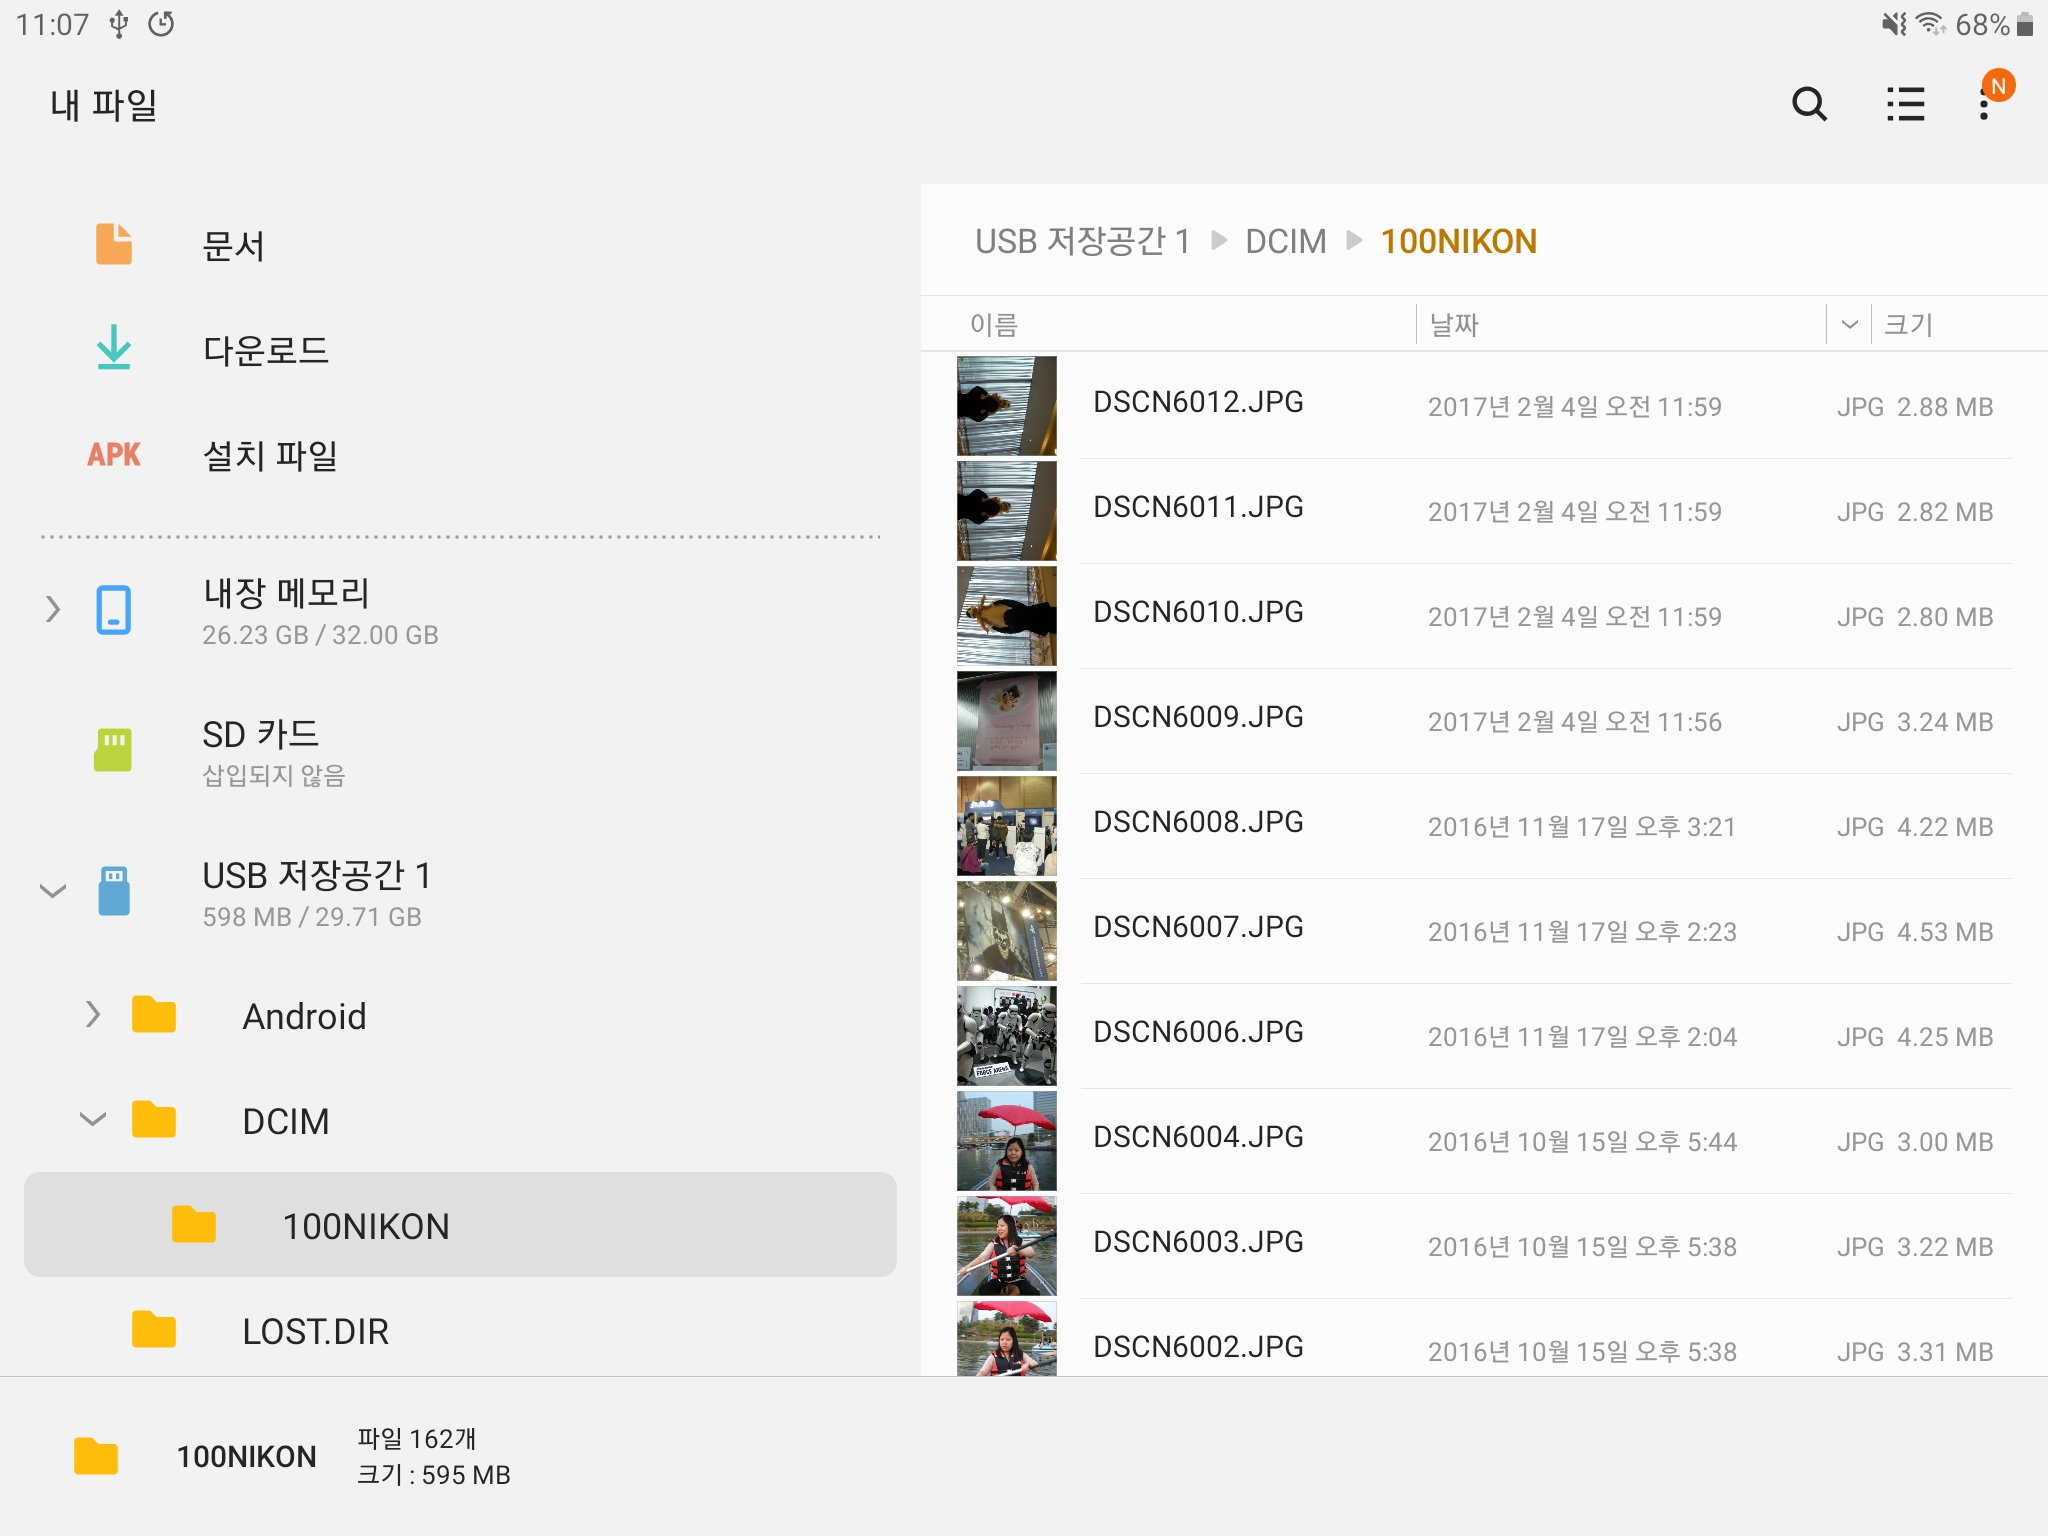Tap the battery indicator icon
Image resolution: width=2048 pixels, height=1536 pixels.
point(2024,24)
